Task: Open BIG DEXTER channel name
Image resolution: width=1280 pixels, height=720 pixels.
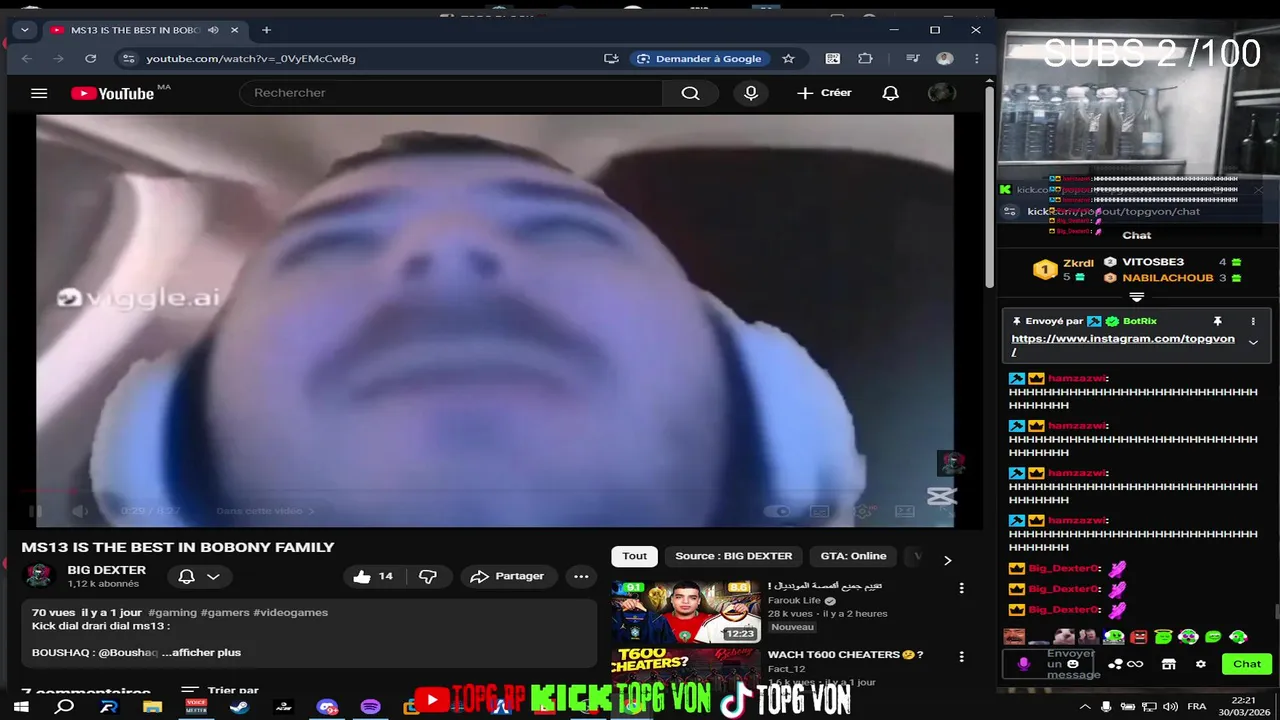Action: 107,570
